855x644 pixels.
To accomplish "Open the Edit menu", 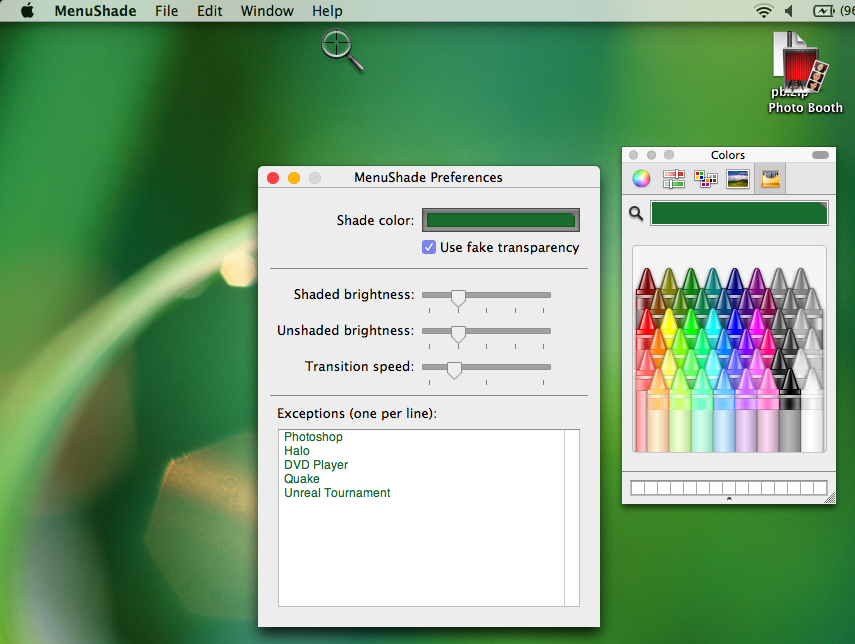I will coord(209,11).
